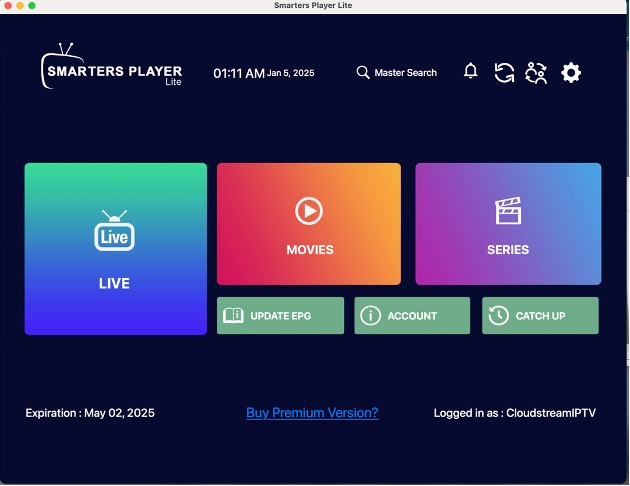Click the Expiration : May 02, 2025 text
630x486 pixels.
click(90, 413)
